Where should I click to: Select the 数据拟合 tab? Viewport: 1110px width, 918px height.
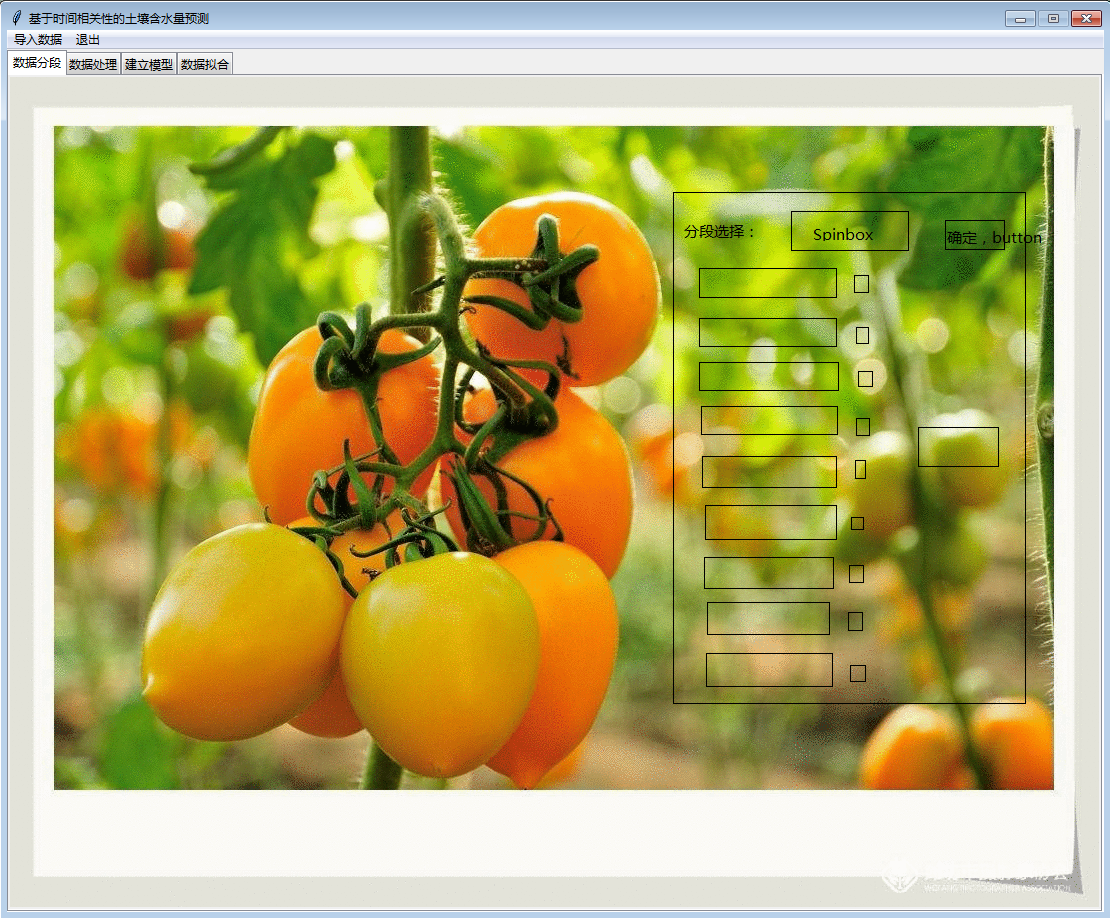[x=205, y=65]
